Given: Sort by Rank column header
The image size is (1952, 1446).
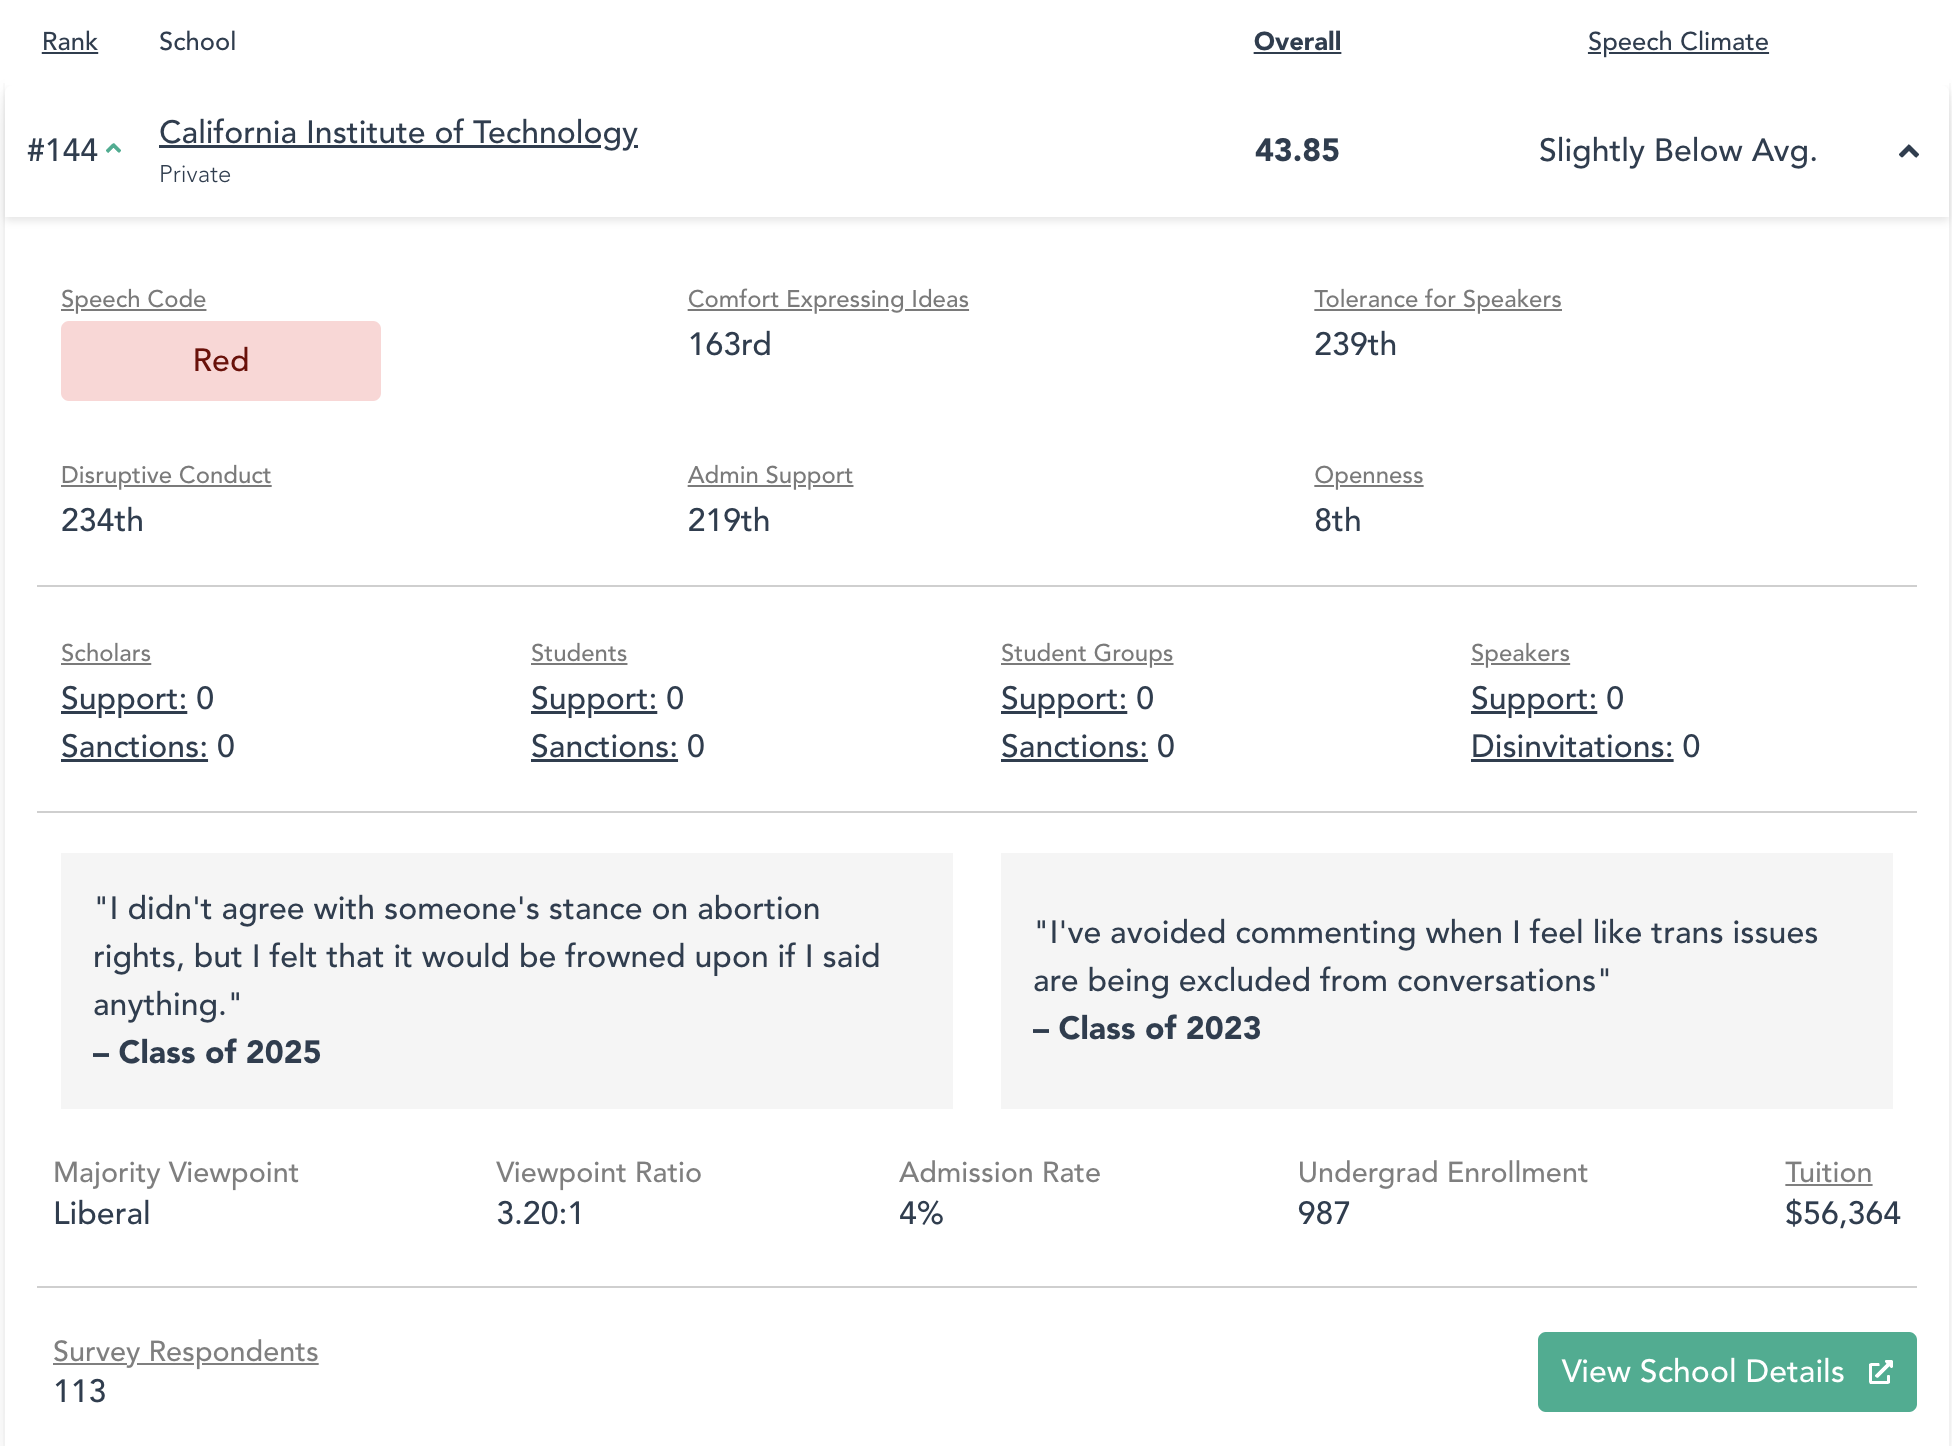Looking at the screenshot, I should [70, 41].
